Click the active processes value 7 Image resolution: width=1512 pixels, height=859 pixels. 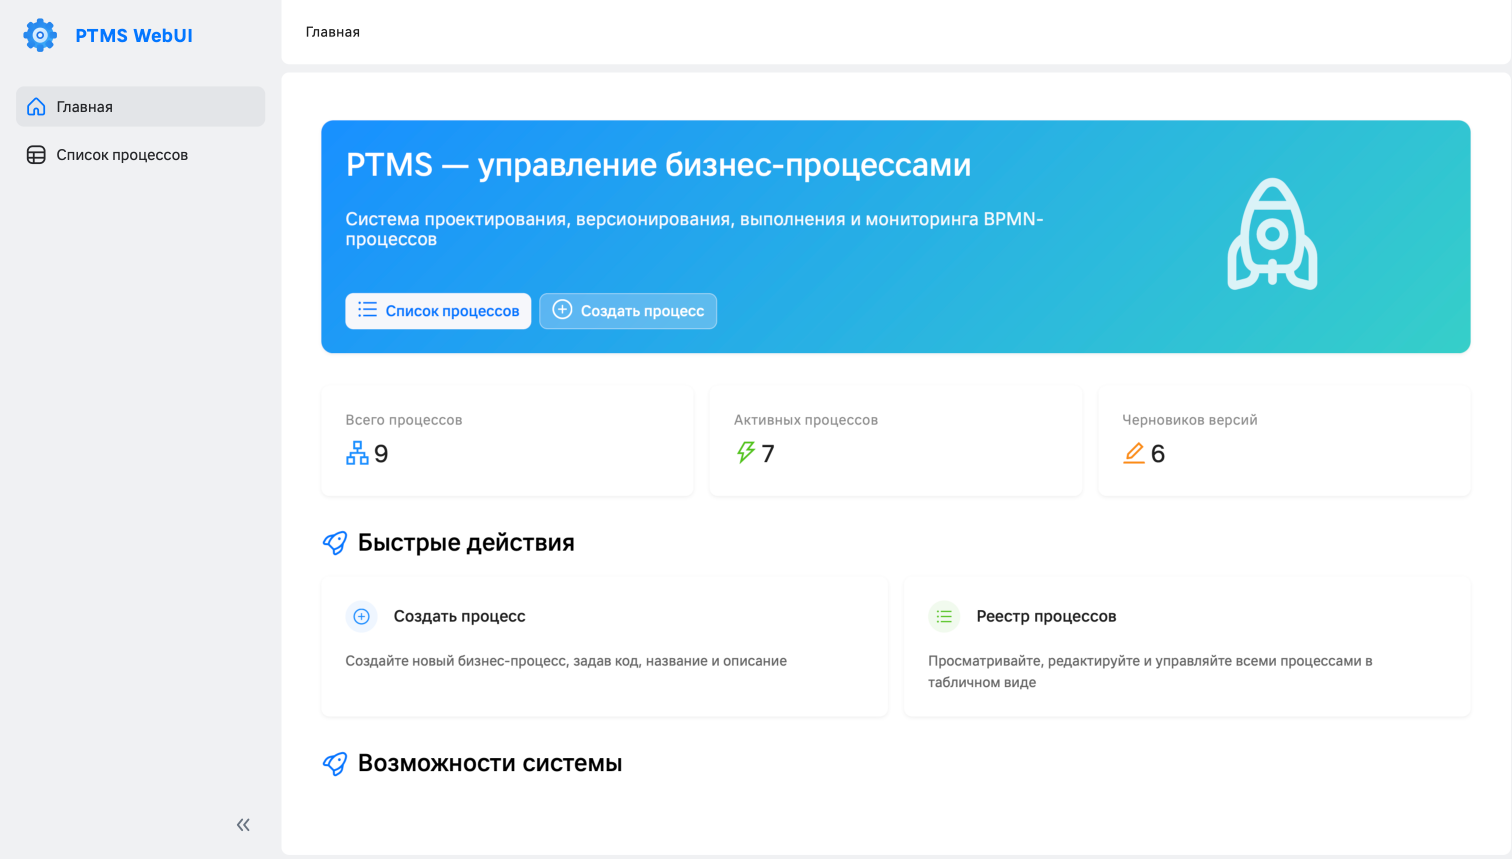[x=768, y=454]
